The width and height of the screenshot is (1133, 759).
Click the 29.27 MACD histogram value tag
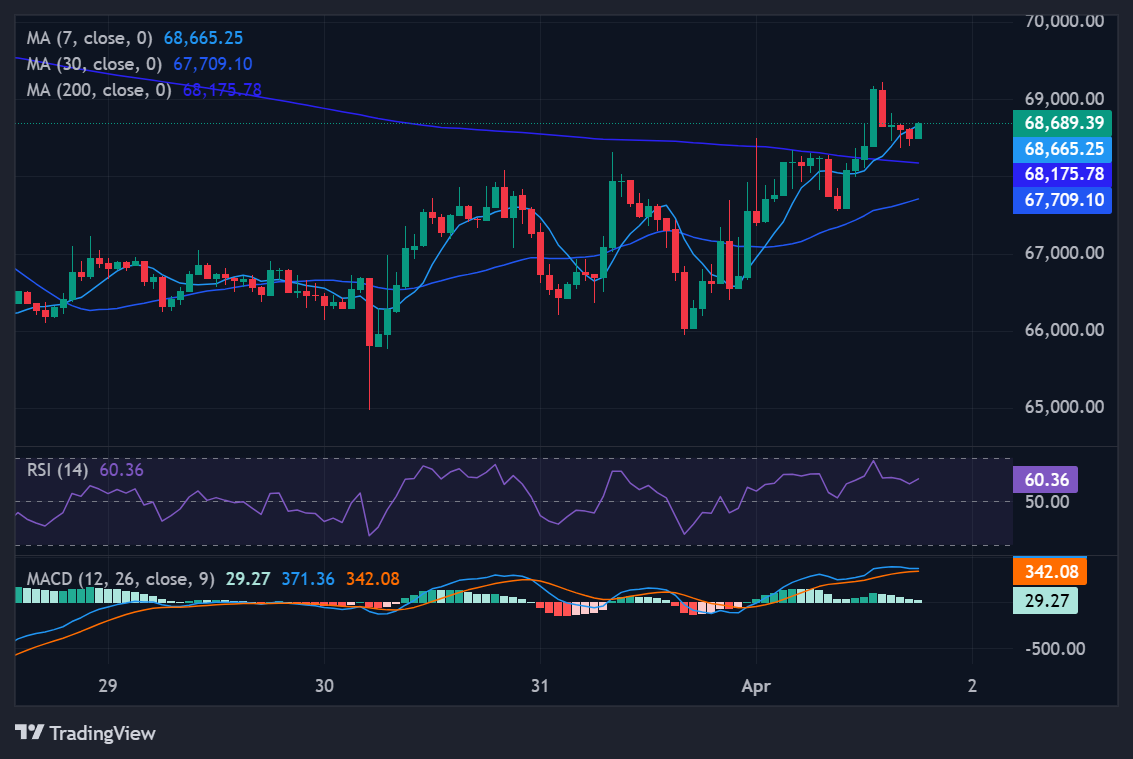tap(1045, 599)
